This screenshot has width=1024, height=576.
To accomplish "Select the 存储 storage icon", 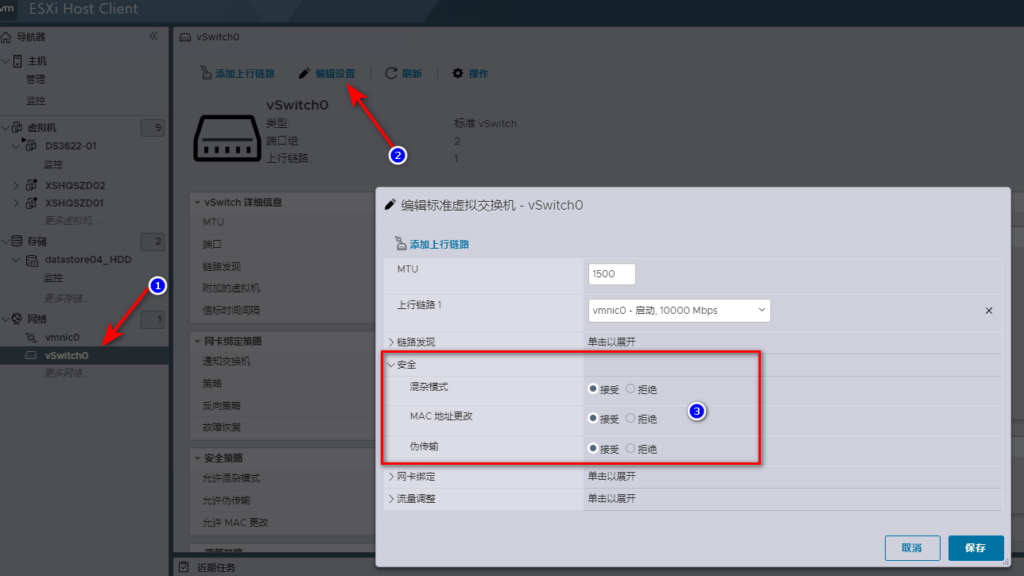I will click(17, 241).
